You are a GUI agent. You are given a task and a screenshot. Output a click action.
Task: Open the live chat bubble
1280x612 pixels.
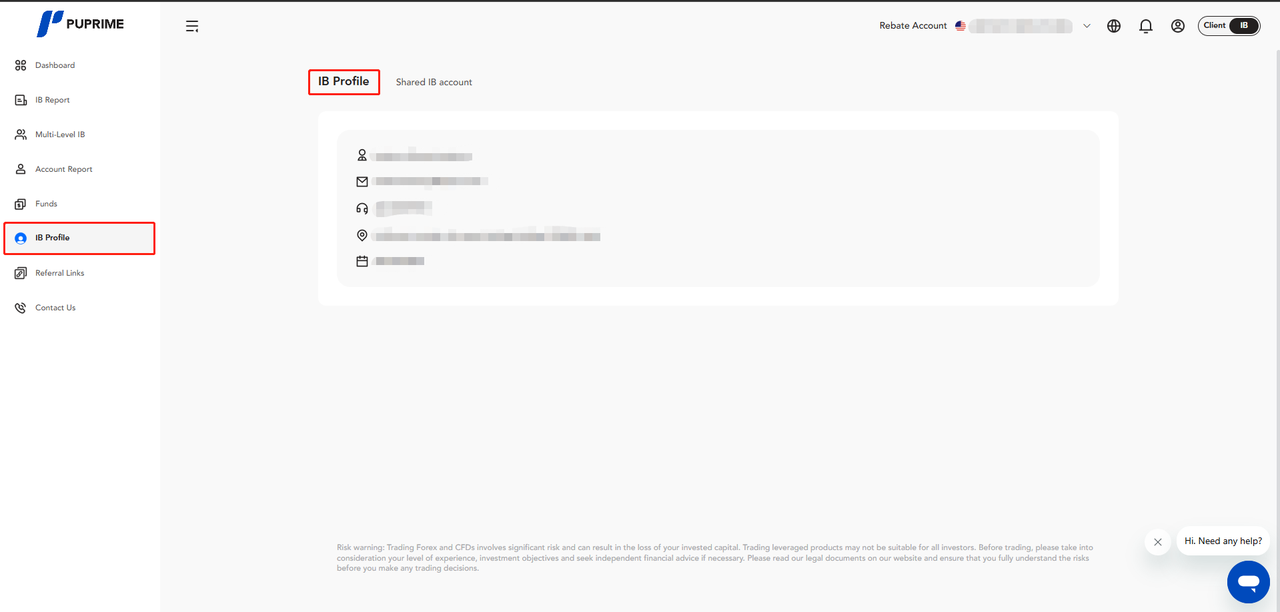1248,581
